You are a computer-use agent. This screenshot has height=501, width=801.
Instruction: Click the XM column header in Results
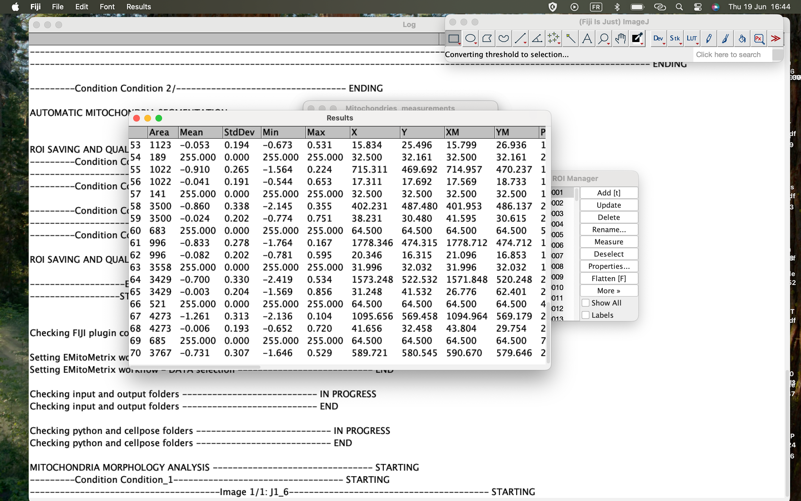pos(469,132)
